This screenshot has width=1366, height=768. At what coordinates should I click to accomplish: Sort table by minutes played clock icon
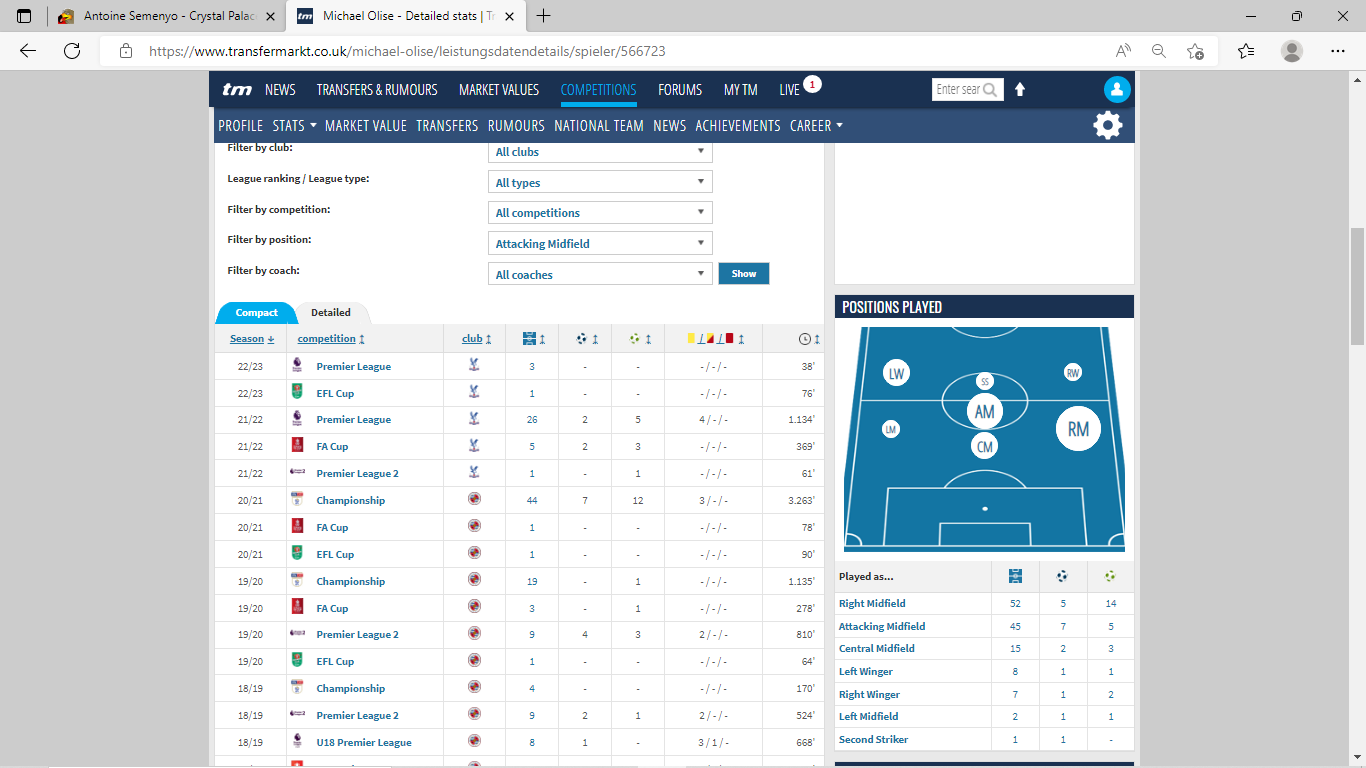[x=809, y=339]
